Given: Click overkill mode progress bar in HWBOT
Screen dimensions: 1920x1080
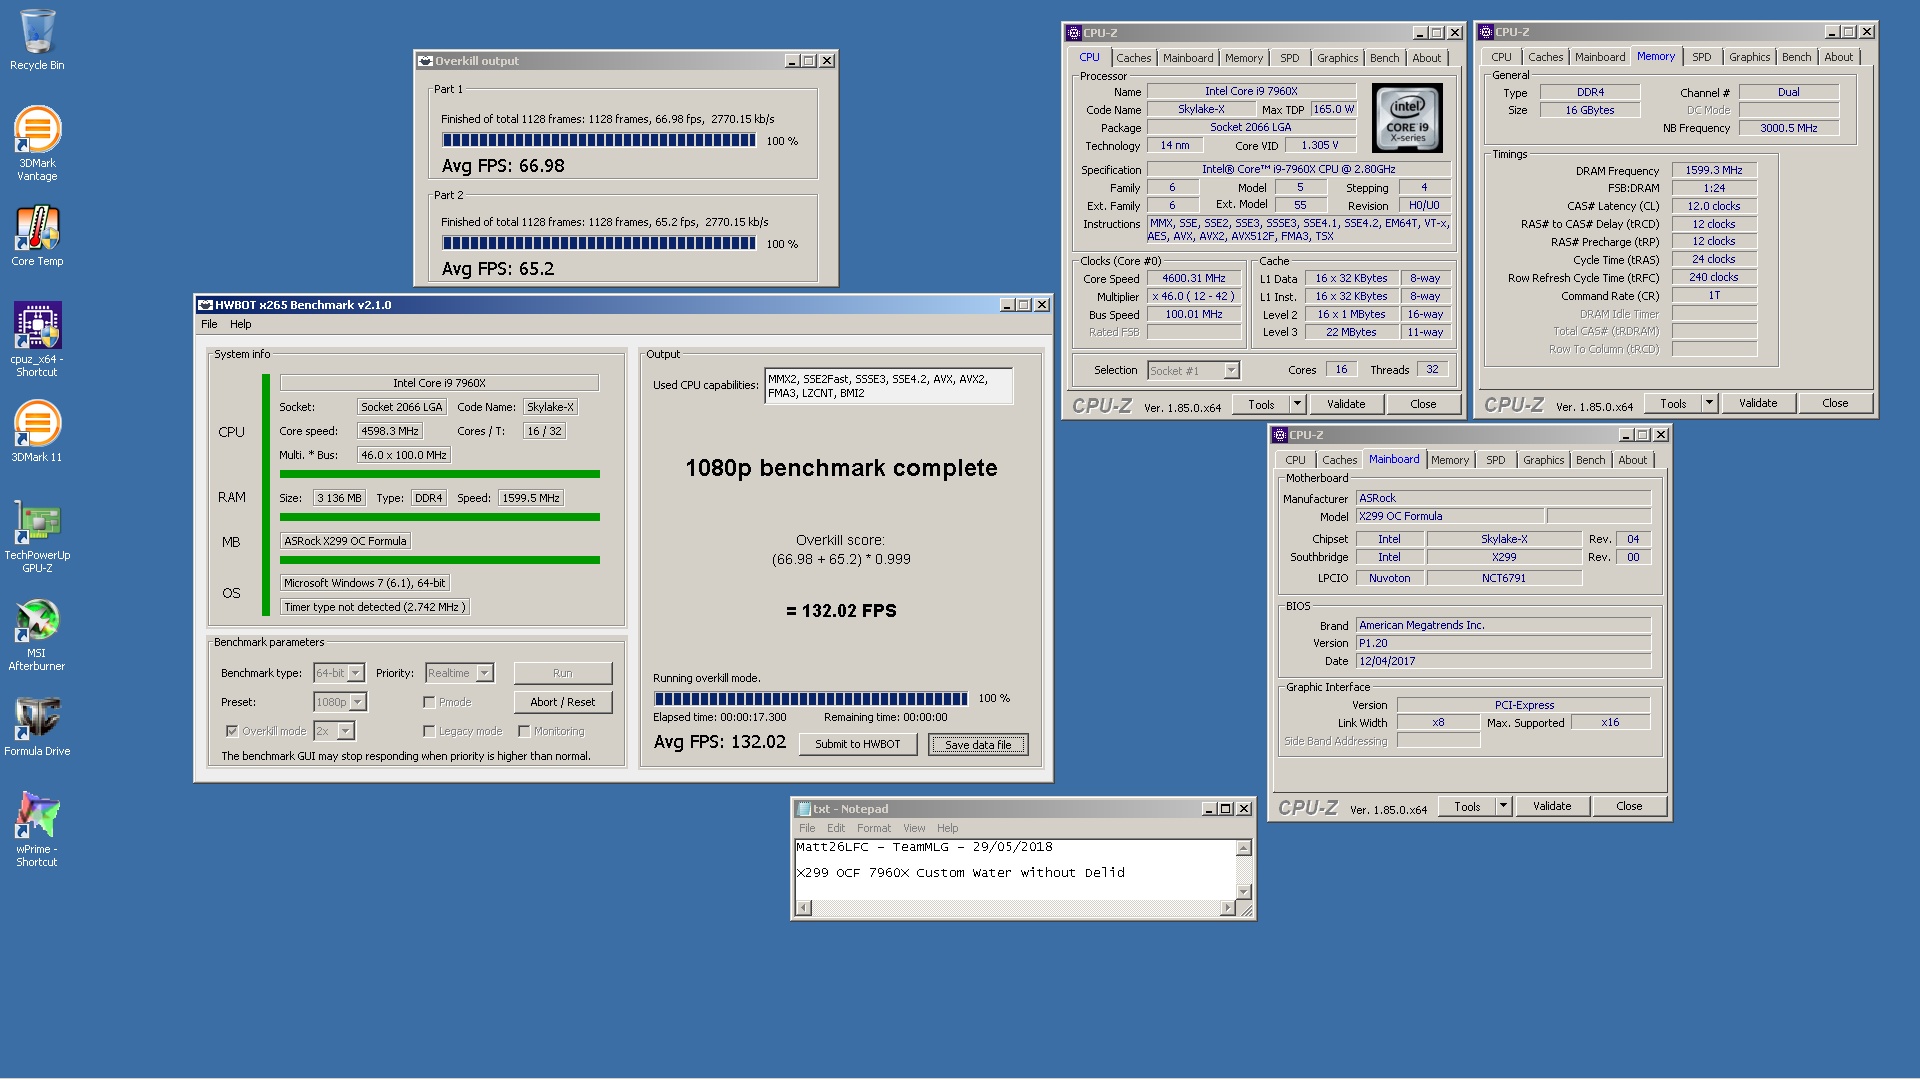Looking at the screenshot, I should pyautogui.click(x=811, y=698).
